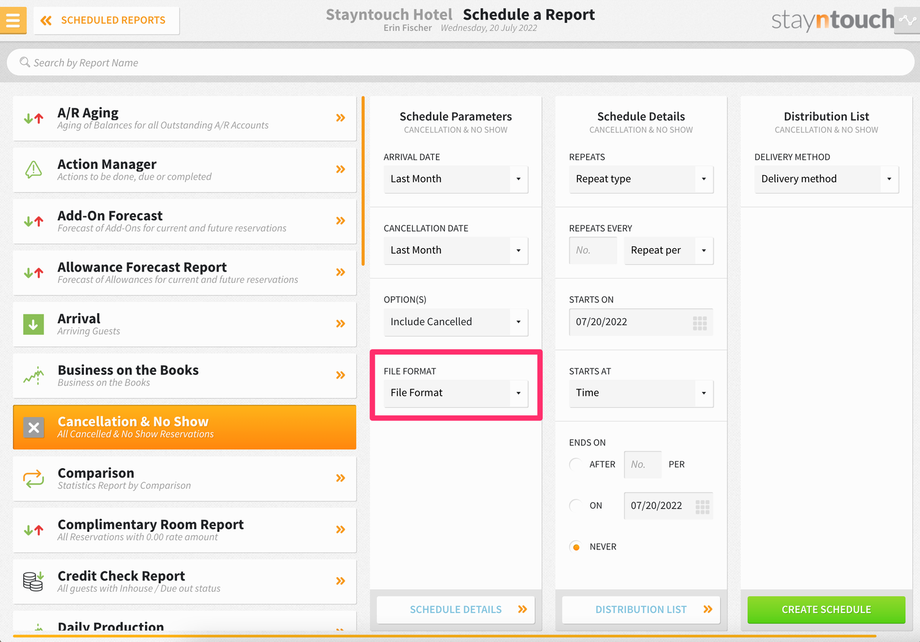Open the Repeat per dropdown

tap(669, 251)
